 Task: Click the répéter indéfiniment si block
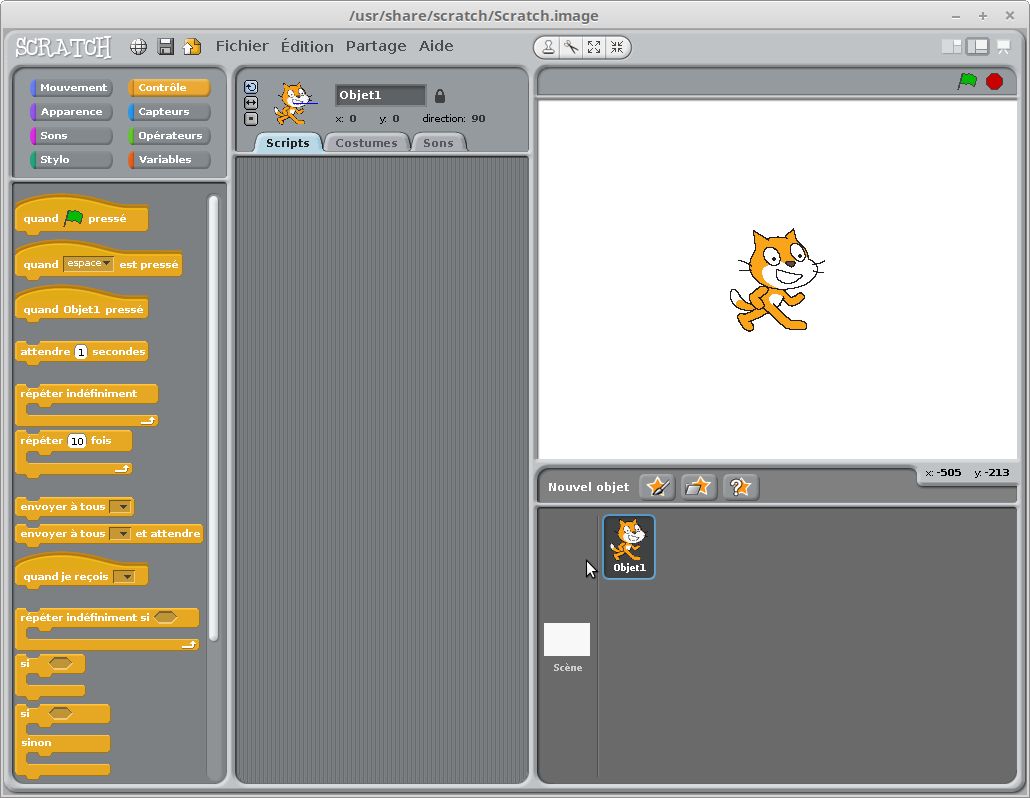[x=106, y=629]
